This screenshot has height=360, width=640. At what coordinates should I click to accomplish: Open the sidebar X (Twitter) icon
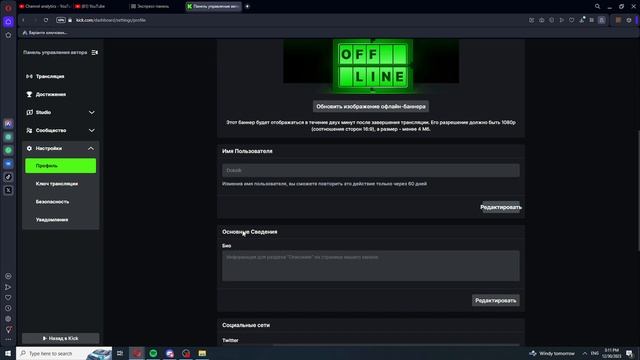tap(8, 190)
